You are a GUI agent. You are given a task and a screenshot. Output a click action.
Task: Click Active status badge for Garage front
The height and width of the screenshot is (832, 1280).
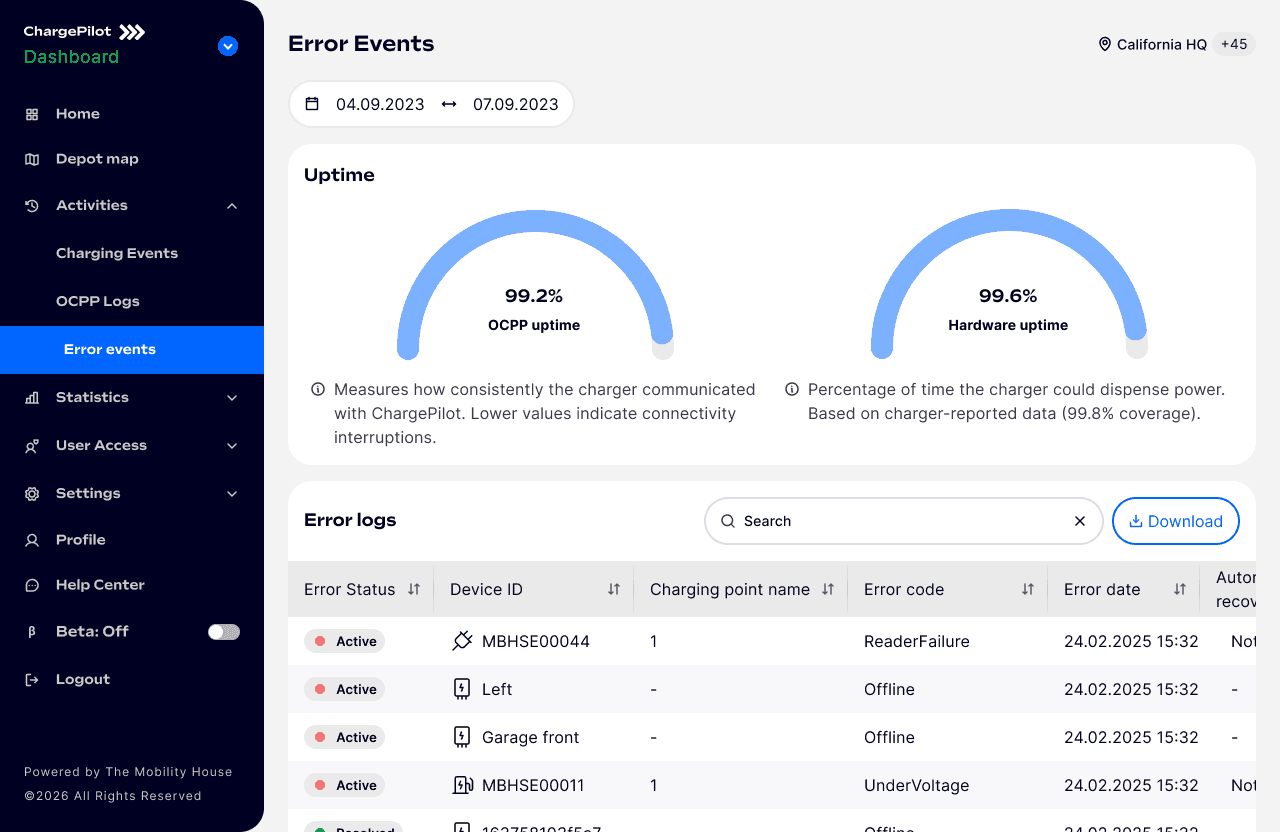tap(345, 737)
